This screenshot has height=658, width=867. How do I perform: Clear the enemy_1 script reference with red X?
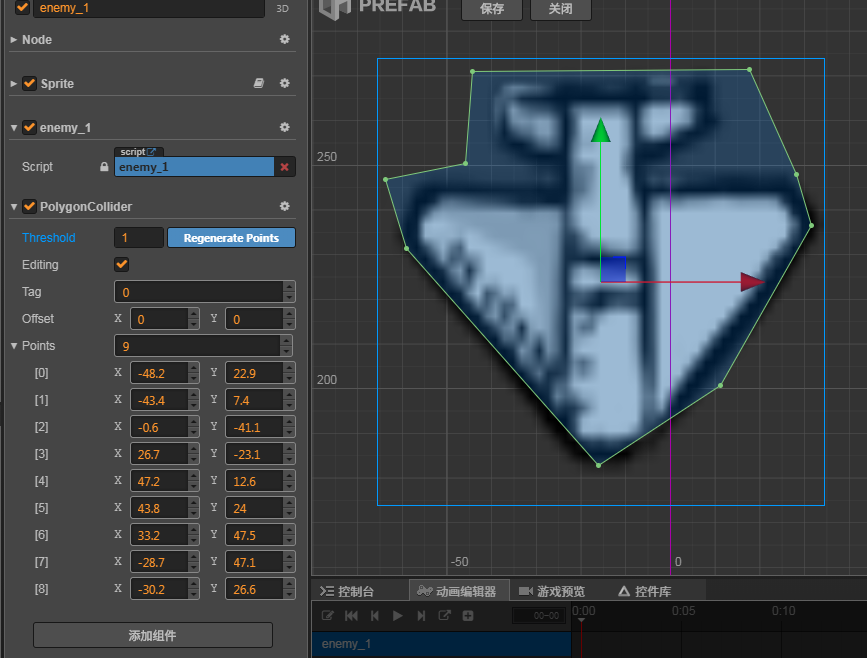coord(284,167)
